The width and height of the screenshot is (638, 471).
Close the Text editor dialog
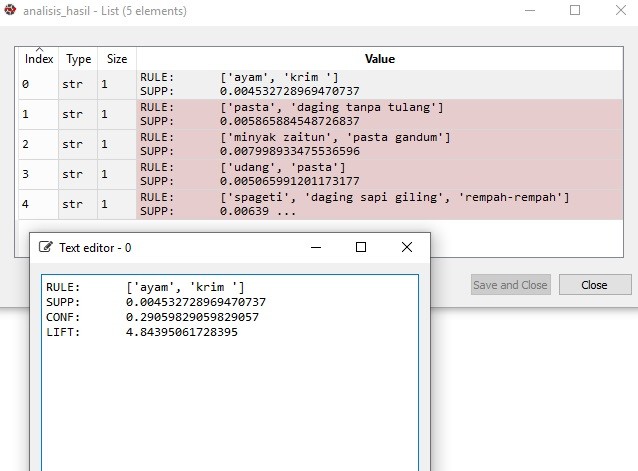[406, 247]
